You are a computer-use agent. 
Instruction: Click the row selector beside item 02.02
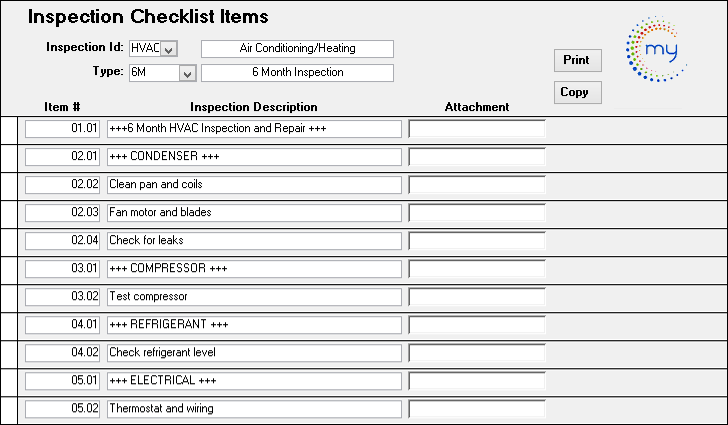(x=9, y=185)
